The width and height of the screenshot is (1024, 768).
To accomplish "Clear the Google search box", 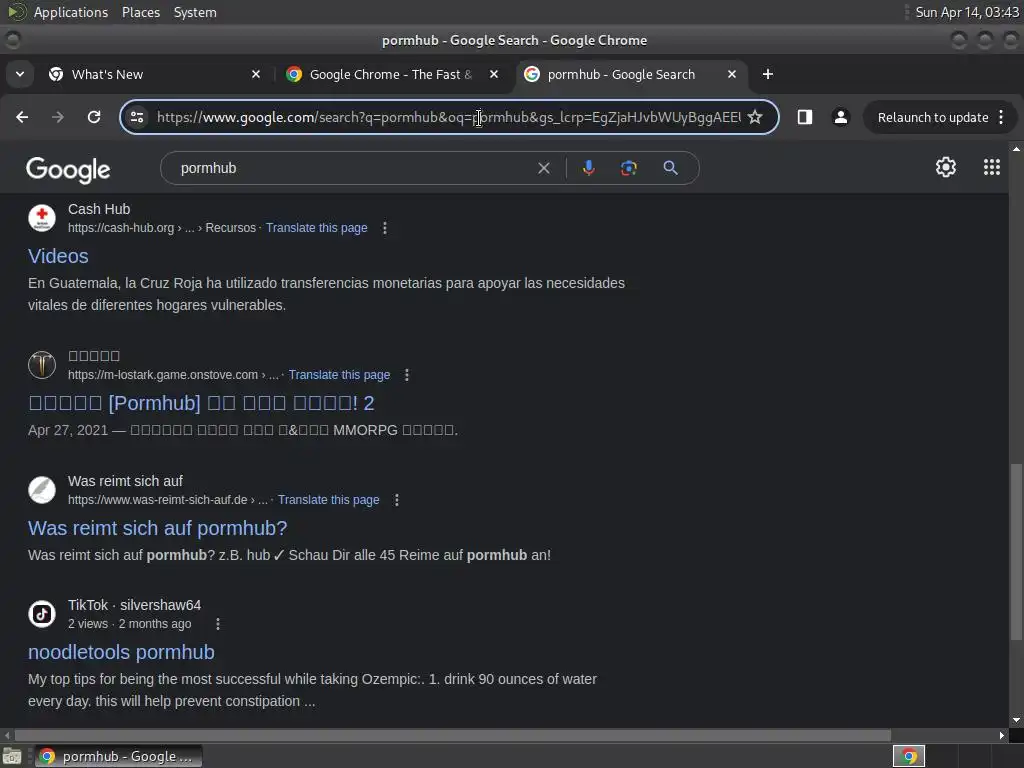I will (x=543, y=168).
